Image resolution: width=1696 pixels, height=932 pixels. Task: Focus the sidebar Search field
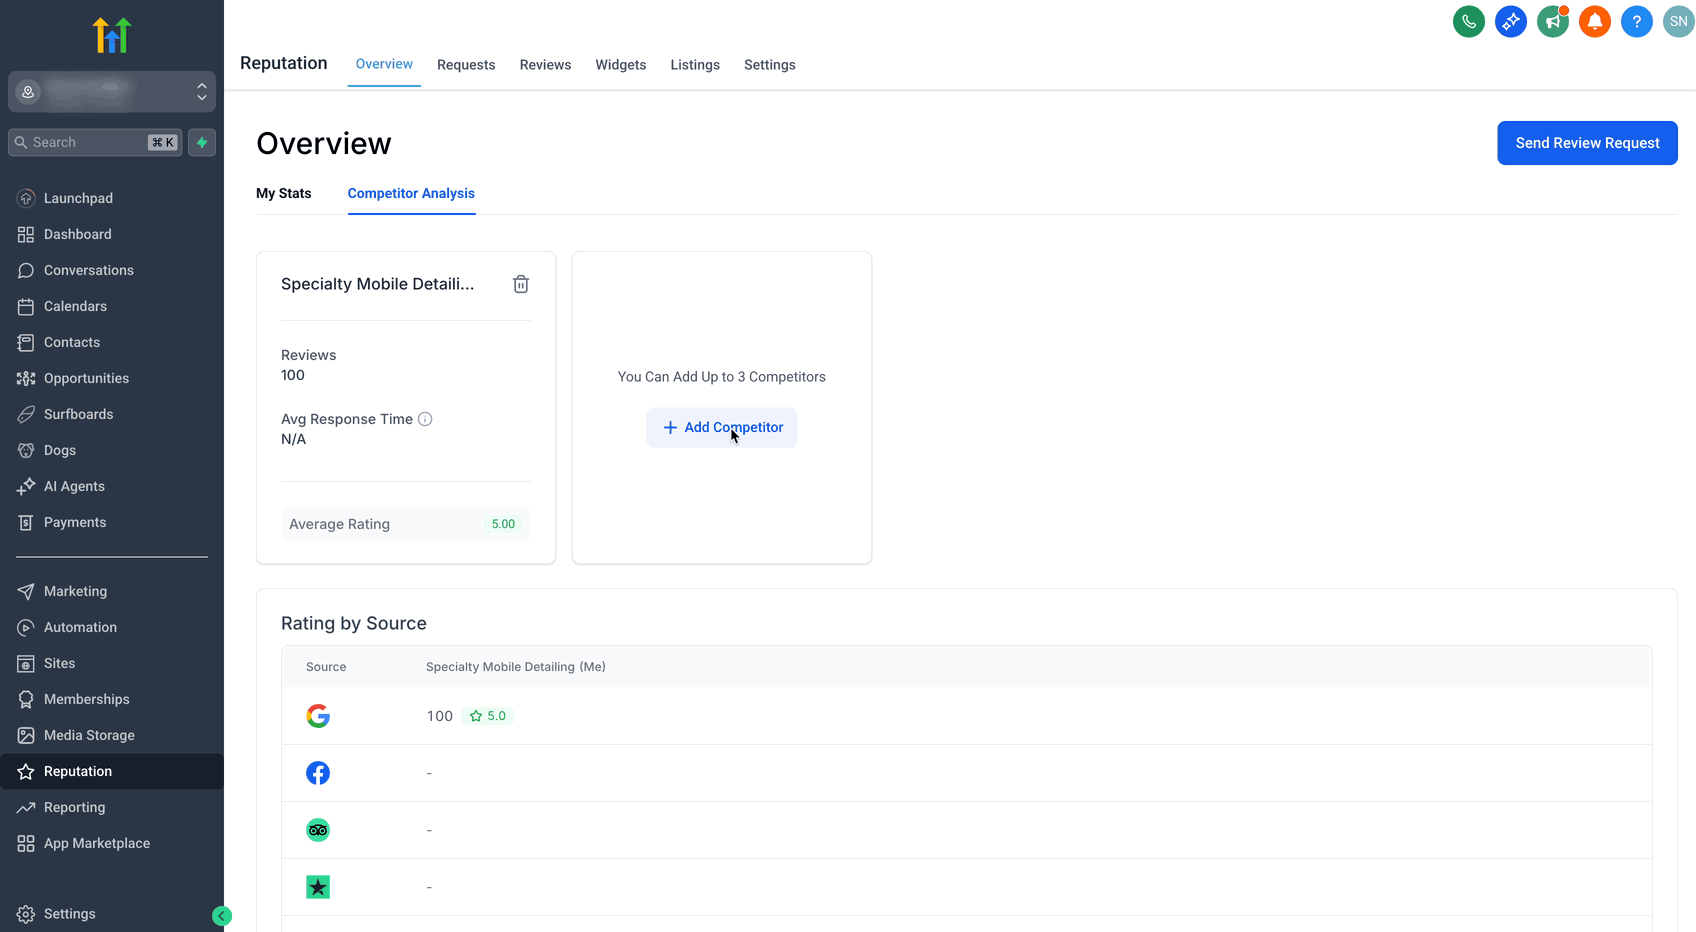[x=95, y=142]
